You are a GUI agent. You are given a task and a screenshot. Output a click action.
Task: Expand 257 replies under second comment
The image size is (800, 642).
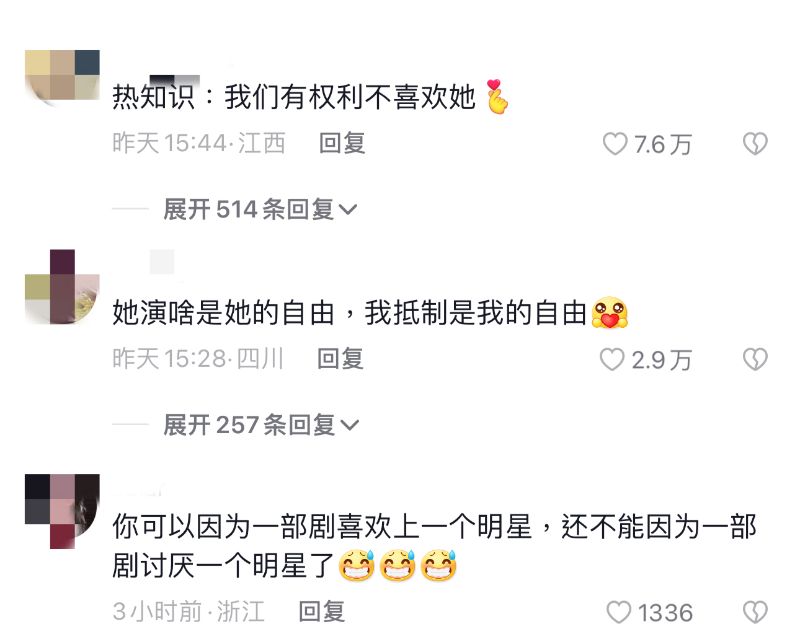point(261,425)
